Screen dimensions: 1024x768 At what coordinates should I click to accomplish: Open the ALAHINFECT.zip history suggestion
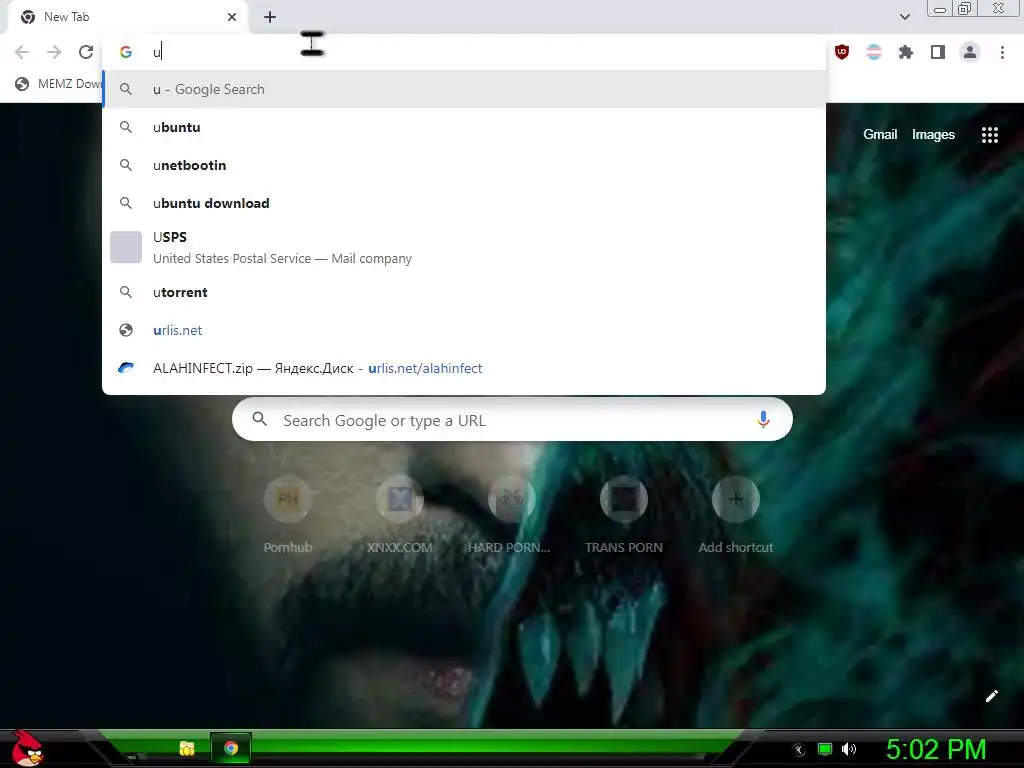click(x=464, y=368)
